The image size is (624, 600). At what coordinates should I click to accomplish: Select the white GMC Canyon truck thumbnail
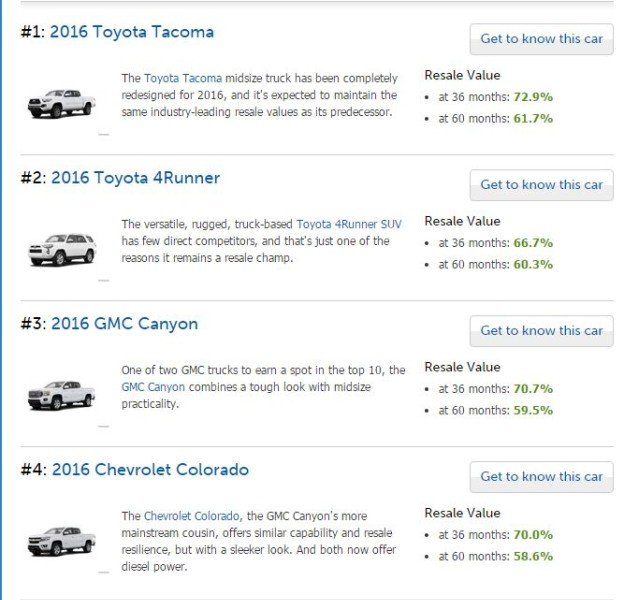tap(62, 395)
